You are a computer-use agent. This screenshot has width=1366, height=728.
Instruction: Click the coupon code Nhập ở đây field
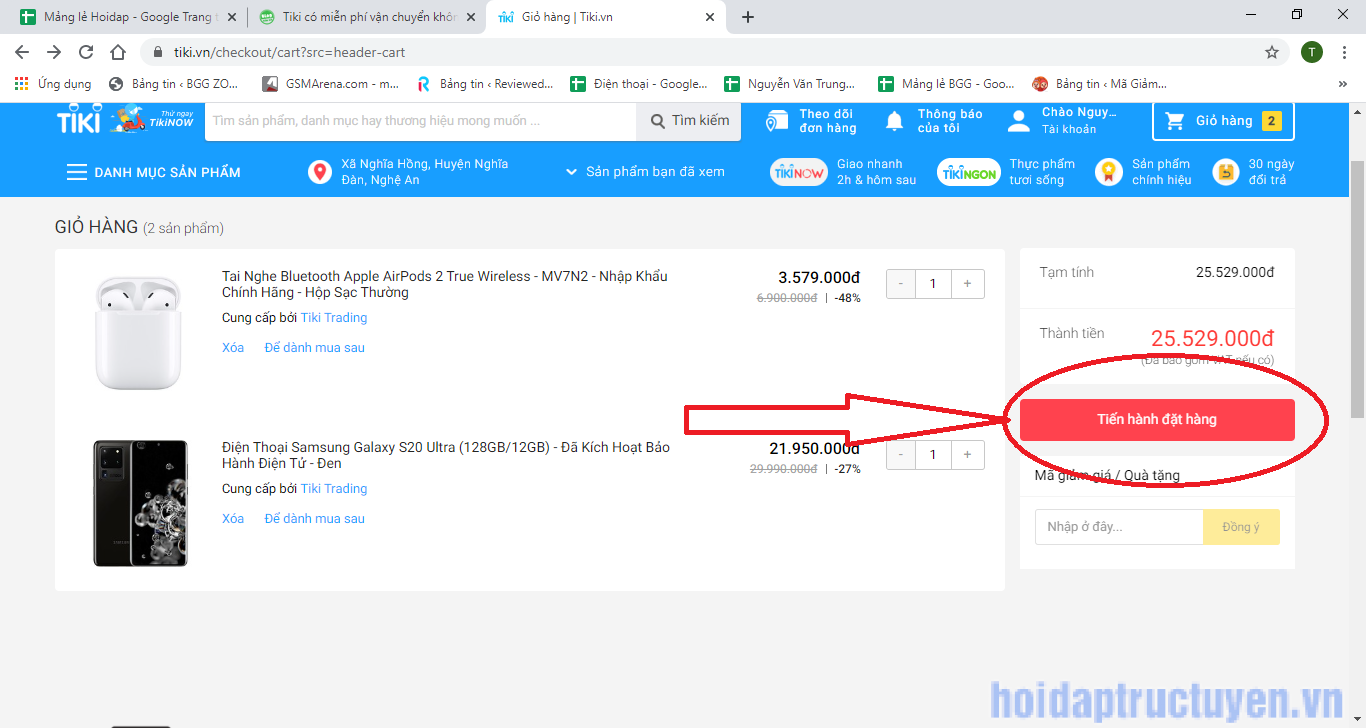point(1119,527)
